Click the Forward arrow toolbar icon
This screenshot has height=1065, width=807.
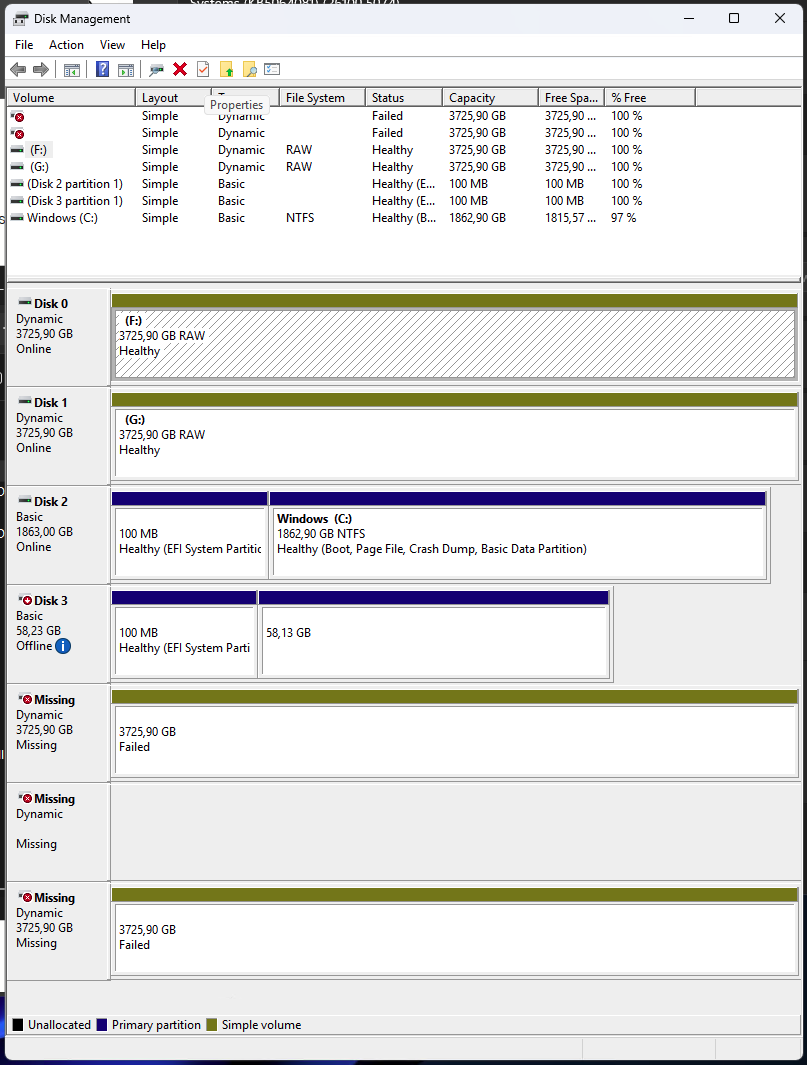(41, 69)
